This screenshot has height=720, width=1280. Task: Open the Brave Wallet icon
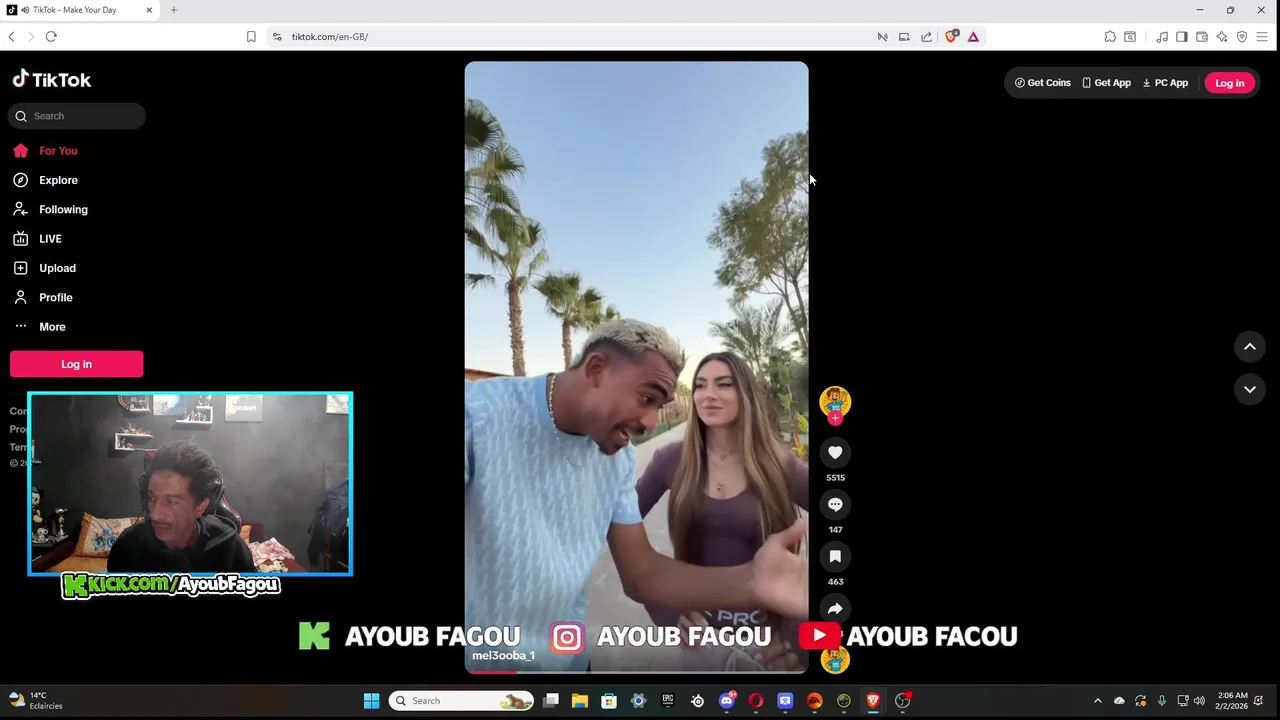tap(1202, 37)
